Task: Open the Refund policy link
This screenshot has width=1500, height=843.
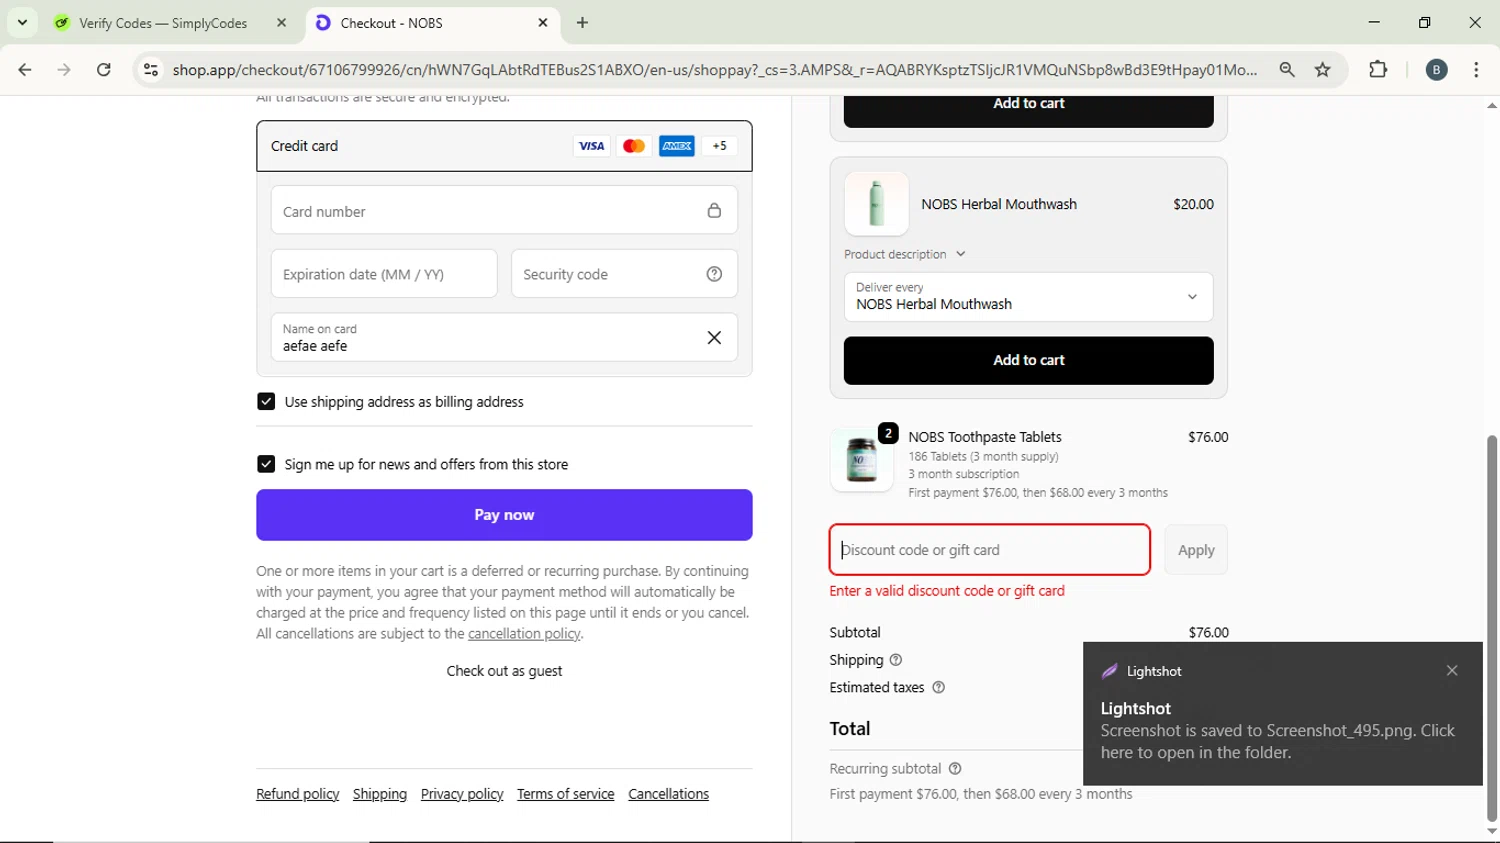Action: tap(298, 794)
